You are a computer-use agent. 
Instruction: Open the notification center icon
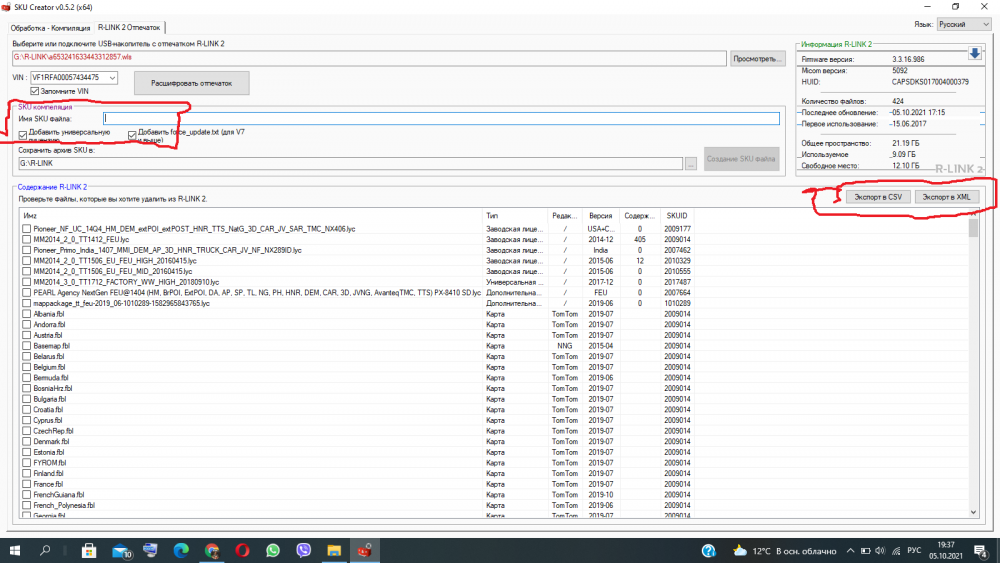(981, 550)
